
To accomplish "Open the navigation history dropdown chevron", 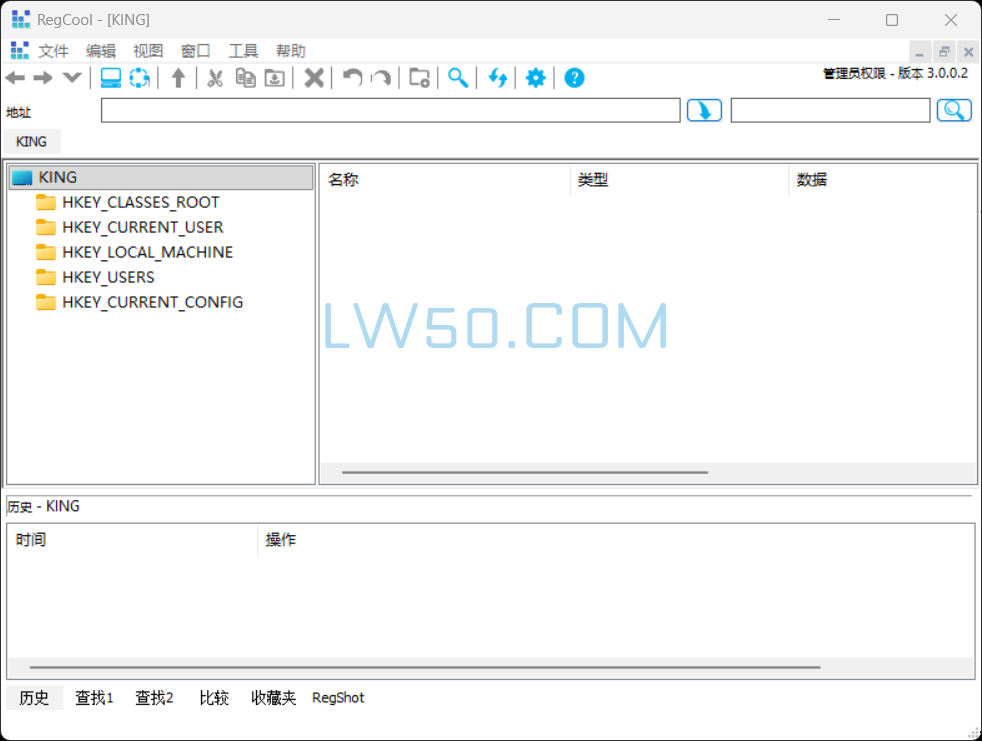I will (71, 77).
